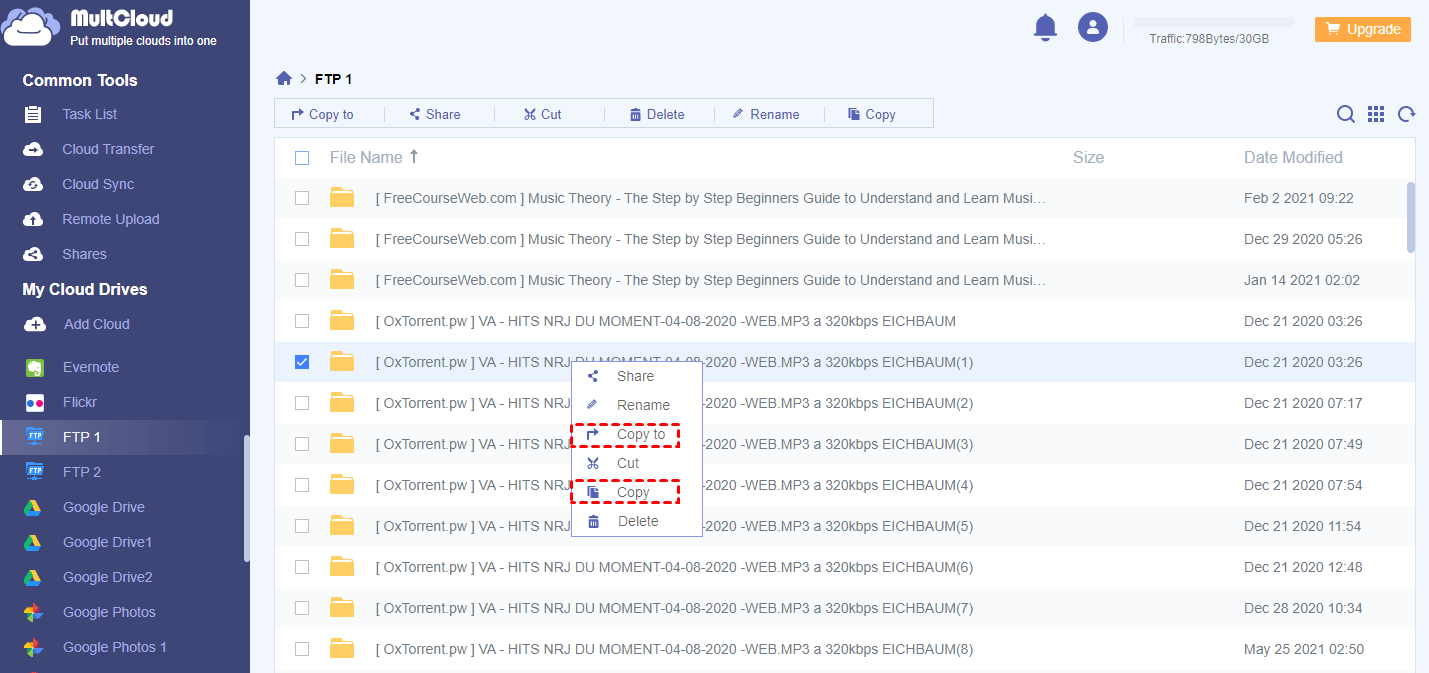This screenshot has height=673, width=1429.
Task: Select Rename in the context menu
Action: coord(641,405)
